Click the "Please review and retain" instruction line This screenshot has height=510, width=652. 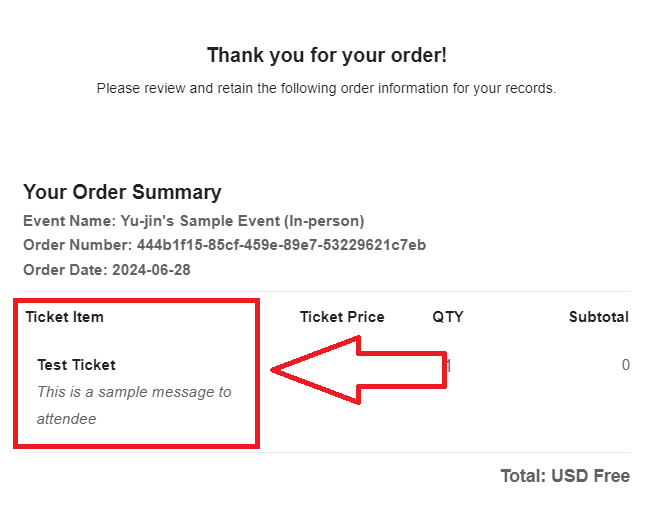[326, 89]
